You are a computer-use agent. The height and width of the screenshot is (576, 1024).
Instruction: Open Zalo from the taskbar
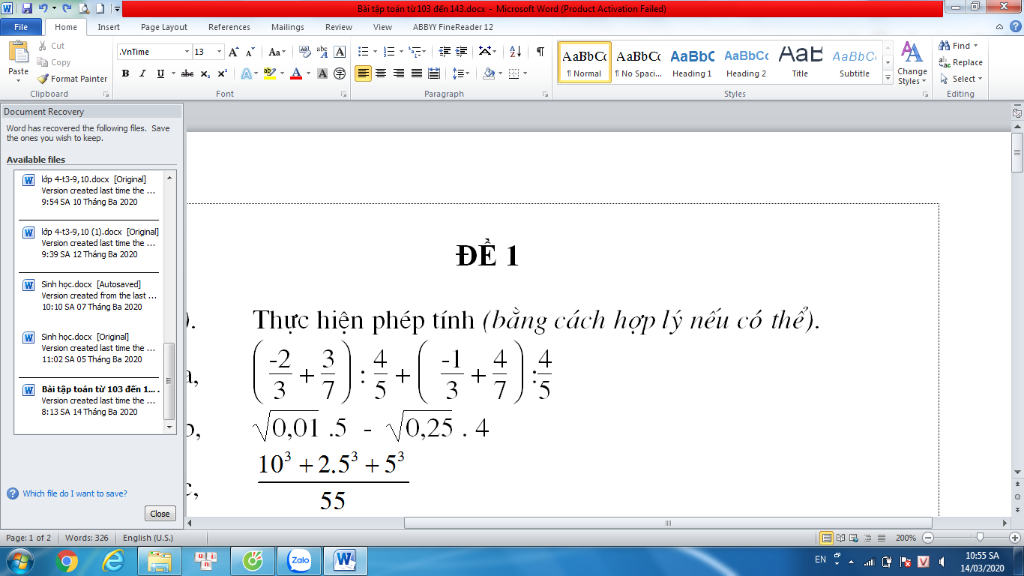[299, 561]
